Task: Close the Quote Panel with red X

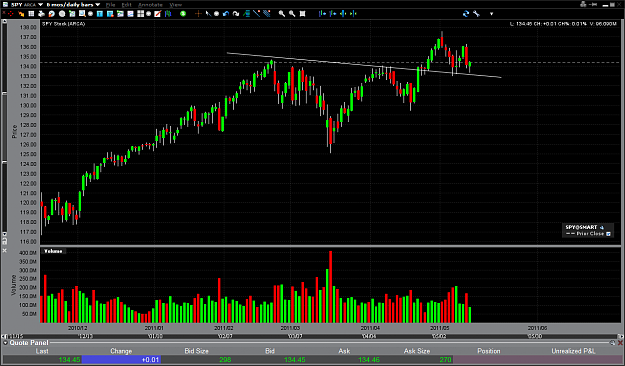Action: pyautogui.click(x=620, y=343)
